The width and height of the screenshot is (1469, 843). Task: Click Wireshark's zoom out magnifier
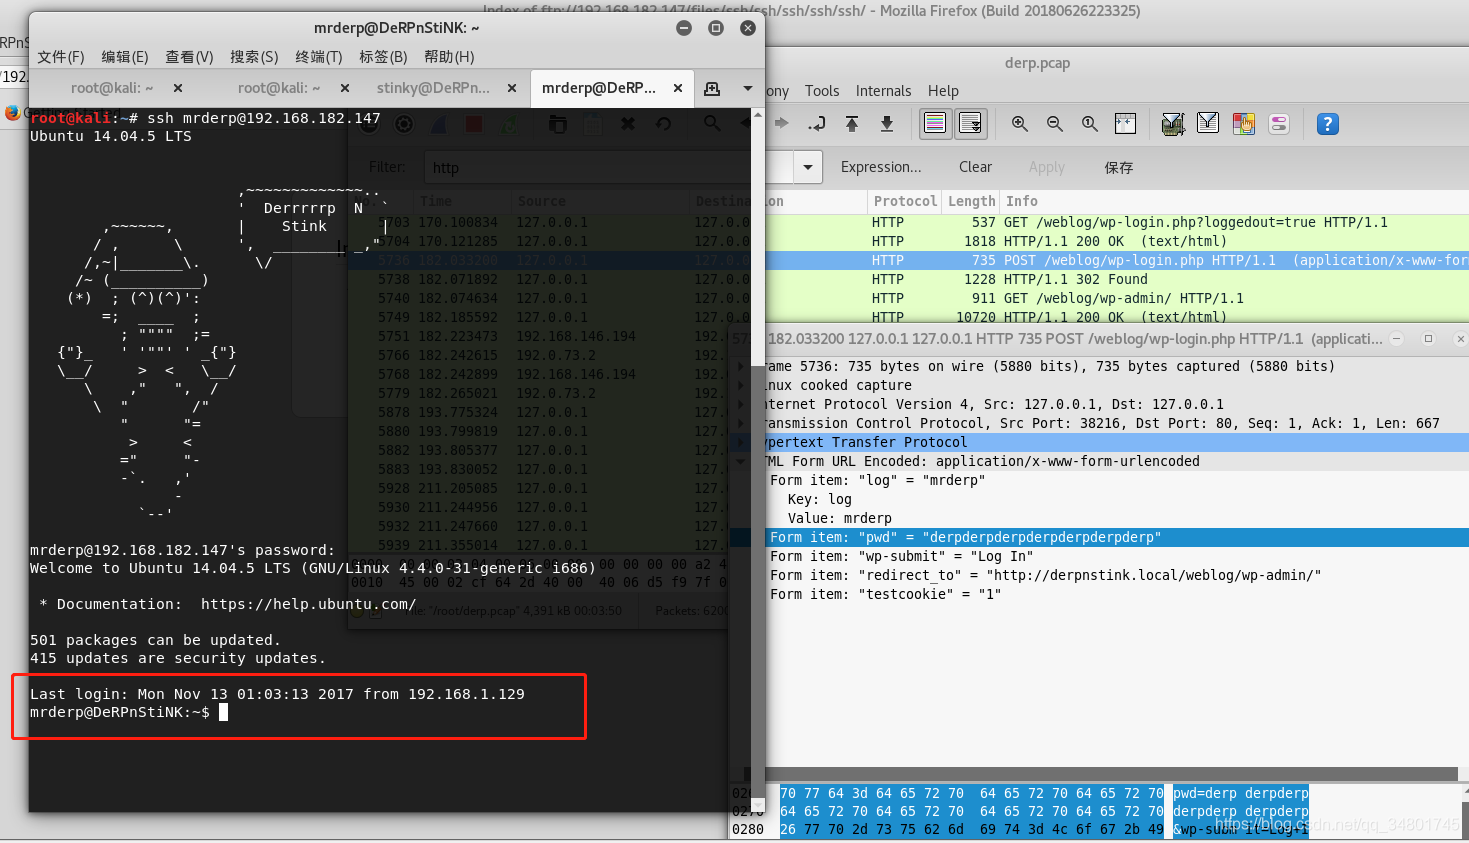coord(1055,124)
